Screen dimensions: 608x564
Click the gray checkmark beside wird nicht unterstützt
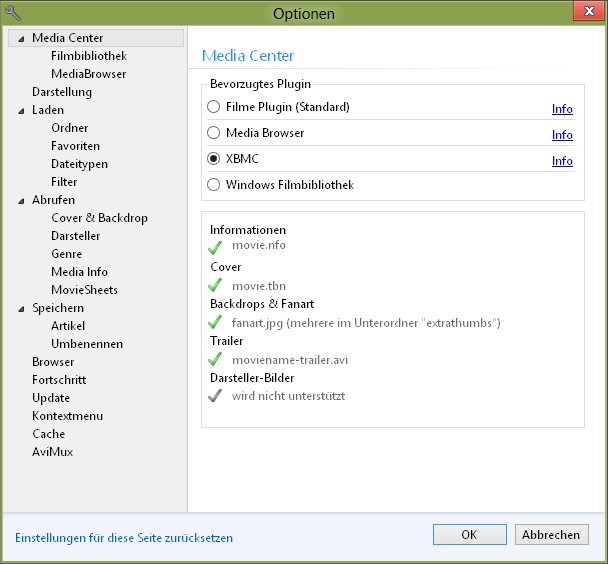tap(215, 396)
